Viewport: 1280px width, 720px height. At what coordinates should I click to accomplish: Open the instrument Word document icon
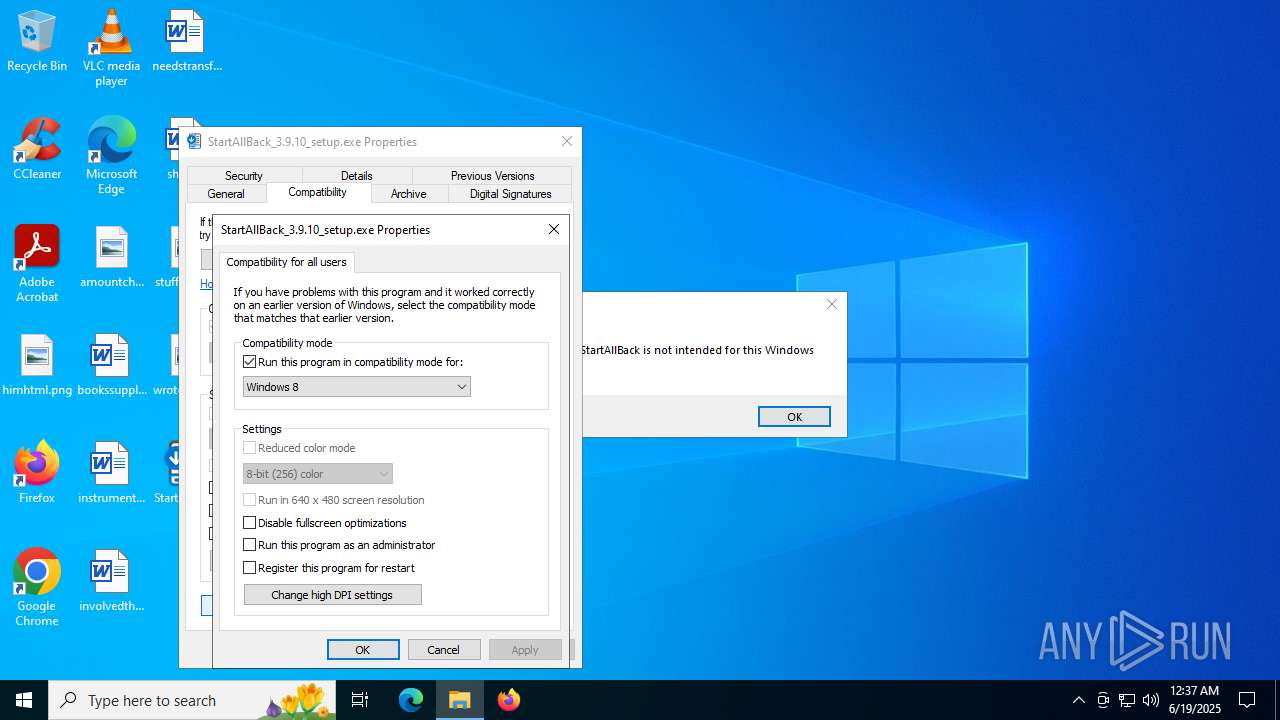tap(111, 472)
